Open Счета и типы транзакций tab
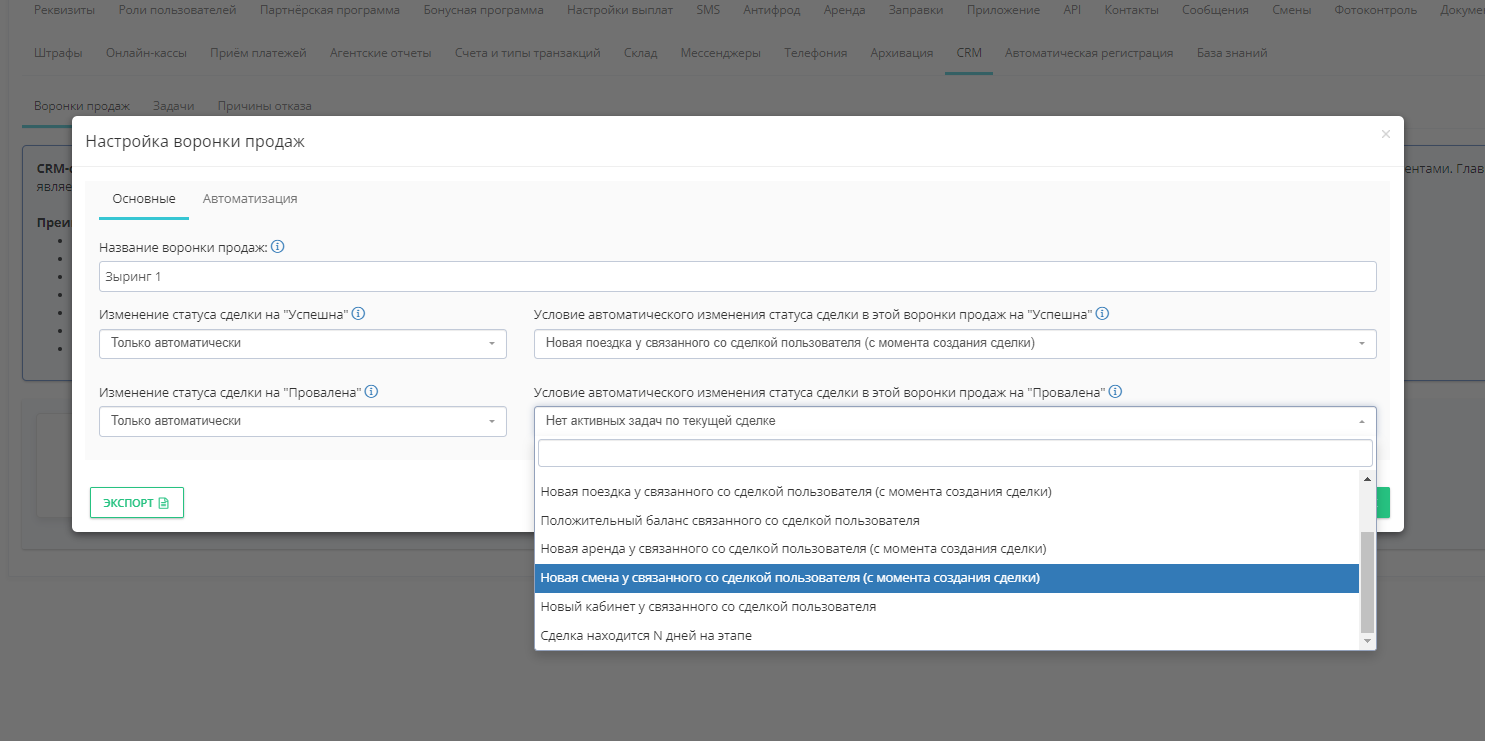The width and height of the screenshot is (1485, 741). [527, 53]
